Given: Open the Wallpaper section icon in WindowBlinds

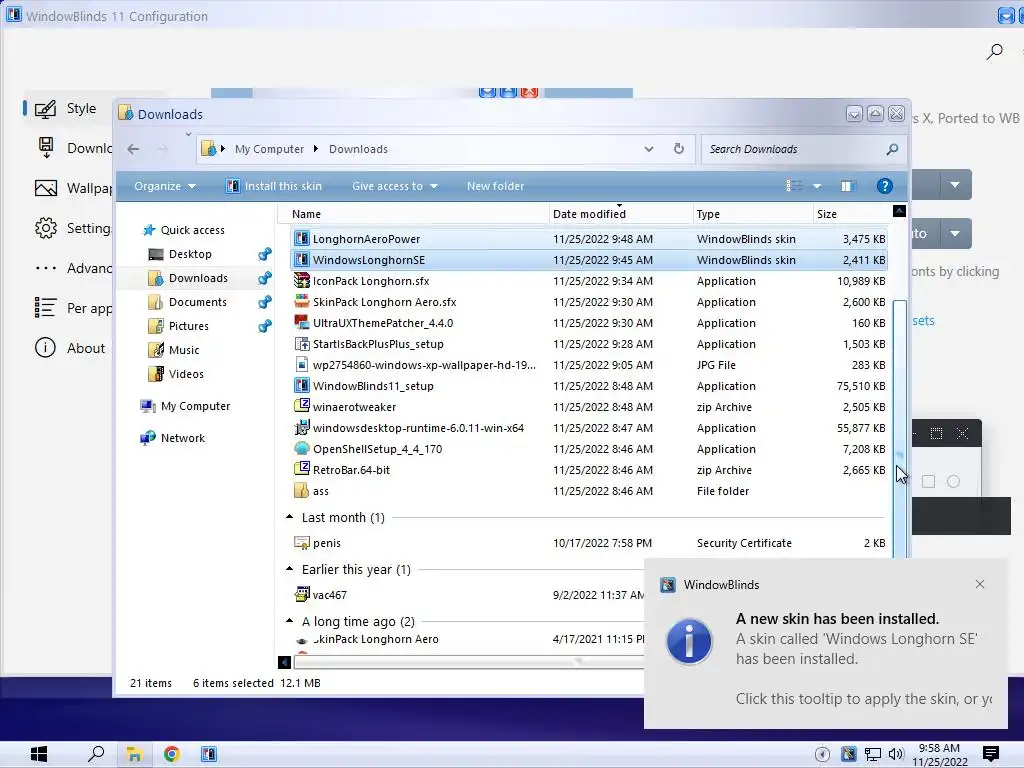Looking at the screenshot, I should click(x=46, y=189).
